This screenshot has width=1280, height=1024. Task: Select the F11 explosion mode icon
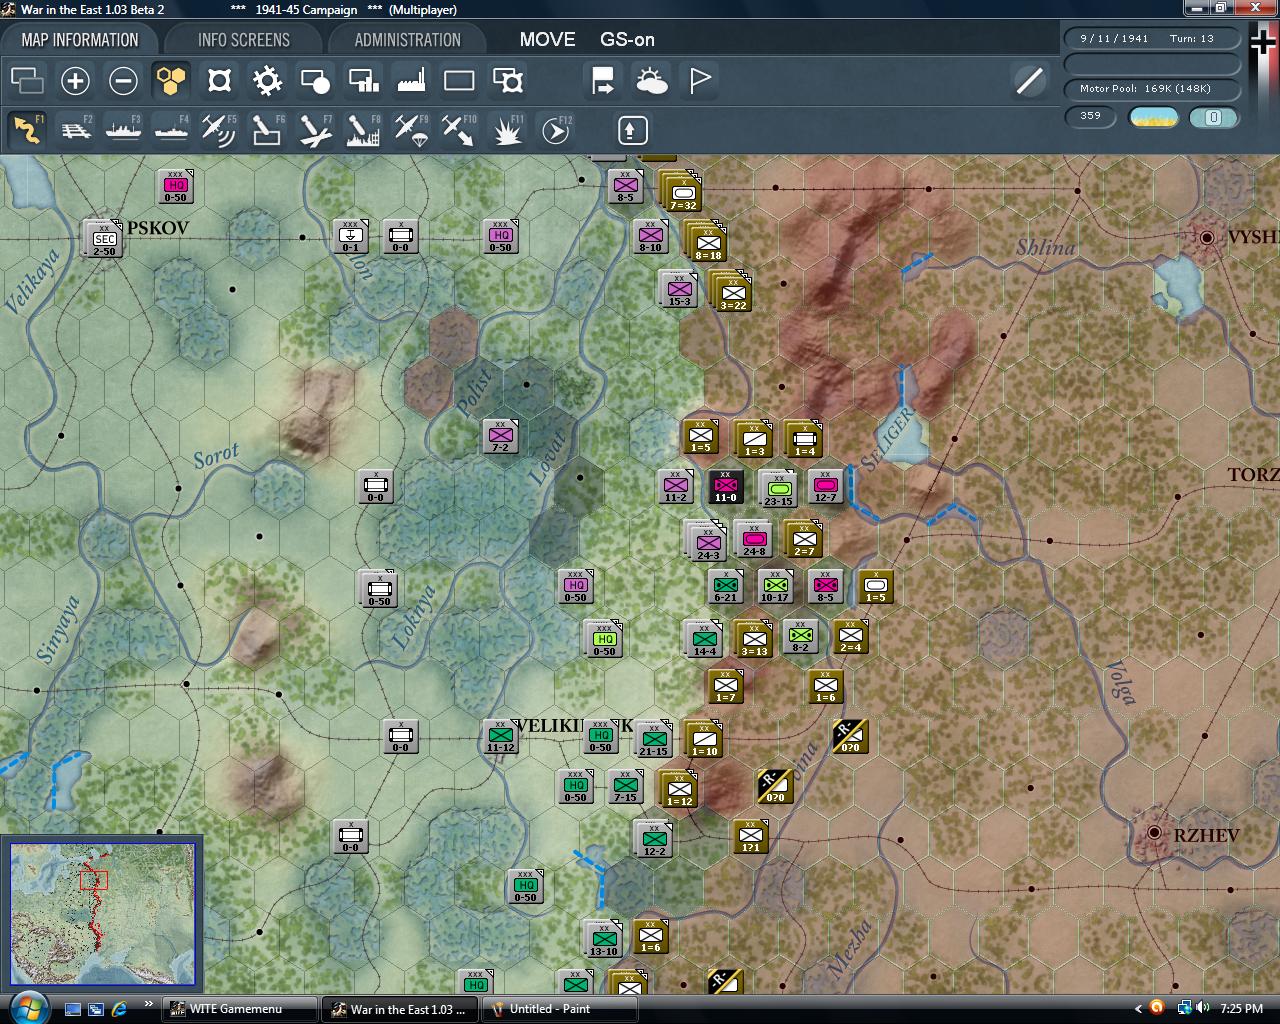pos(507,130)
